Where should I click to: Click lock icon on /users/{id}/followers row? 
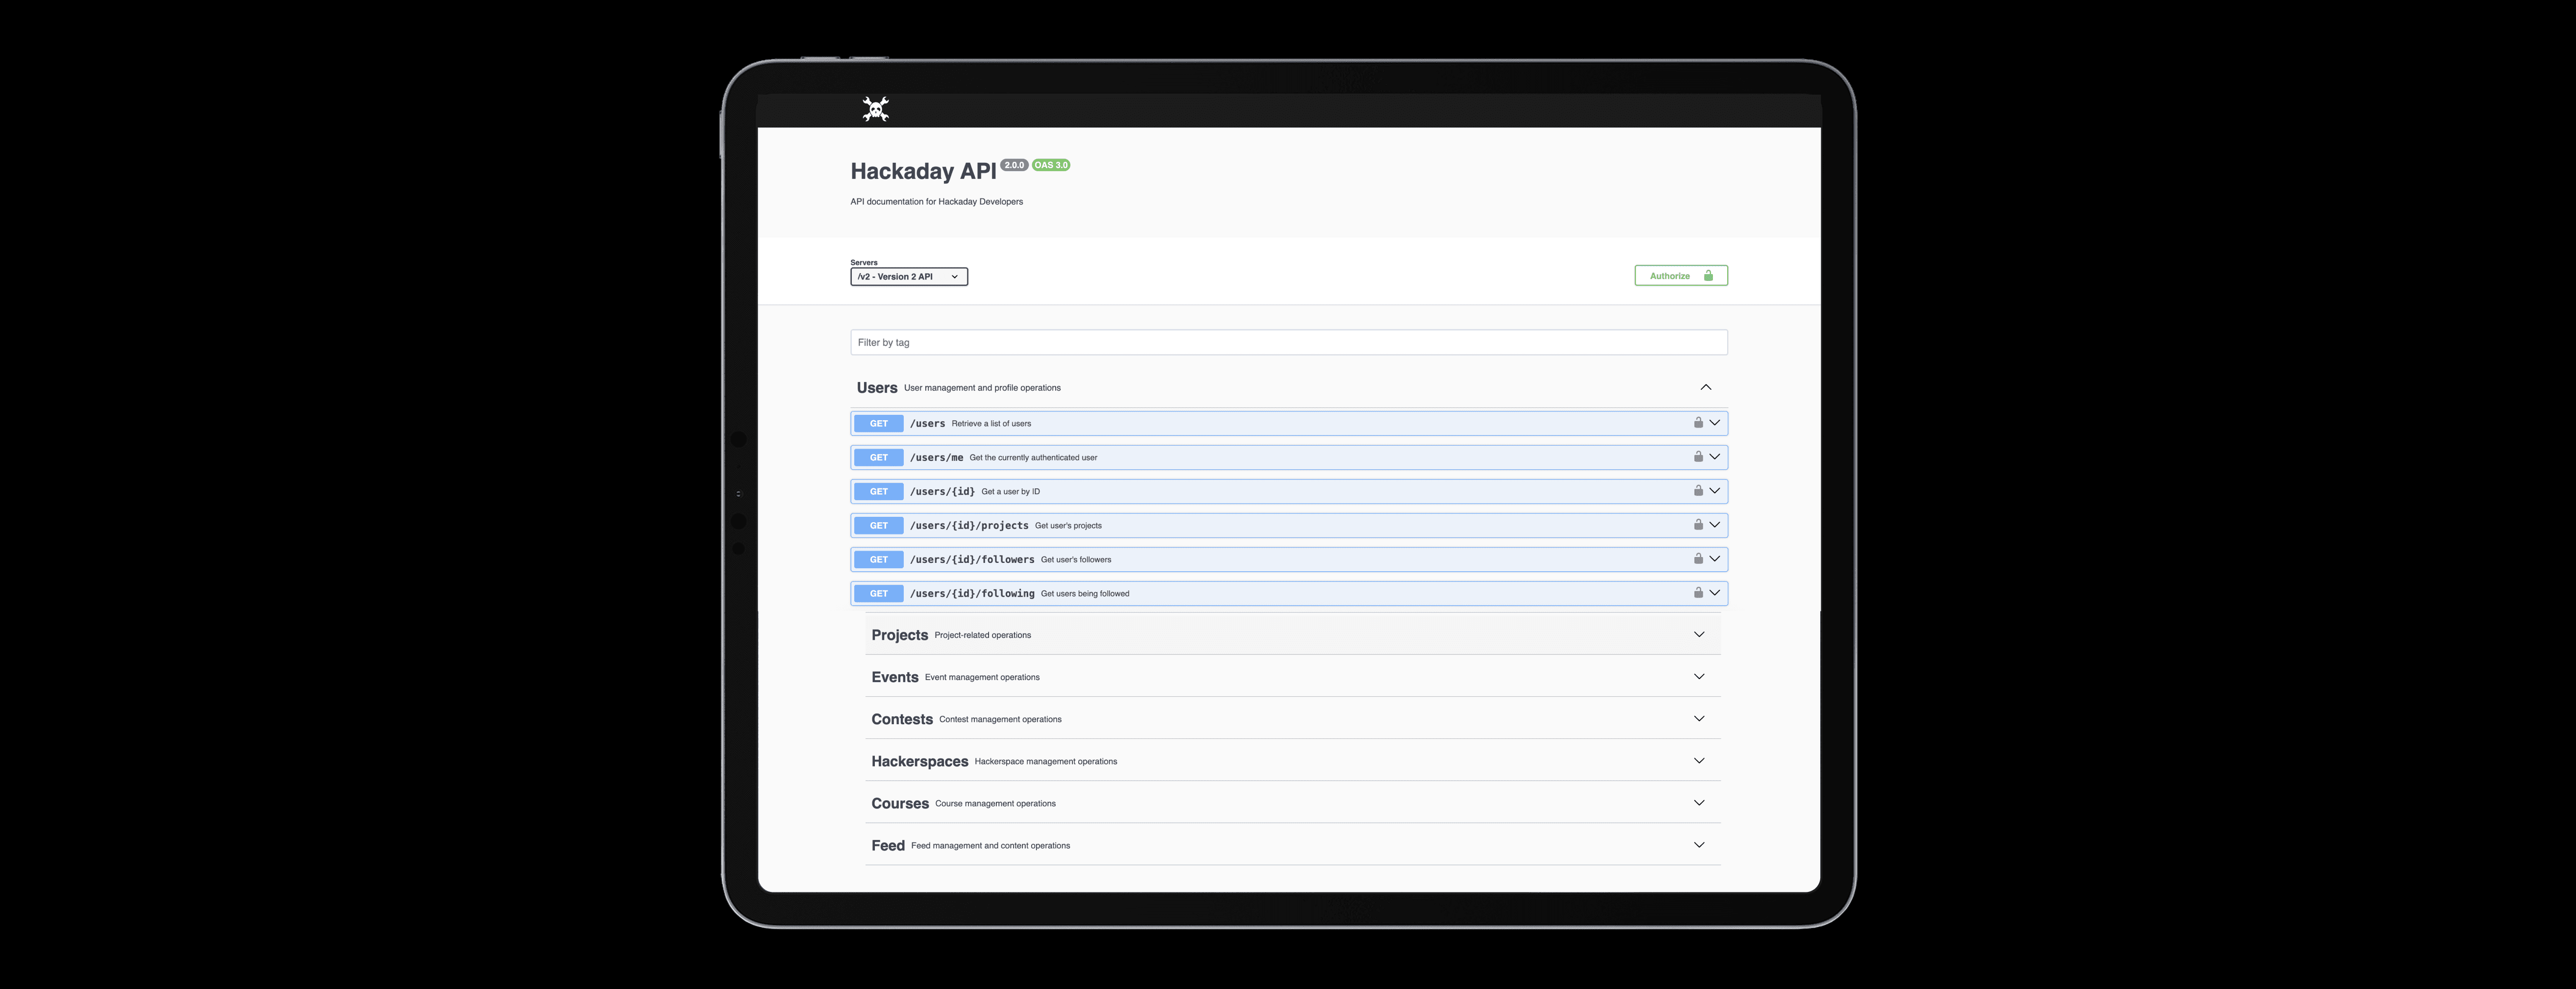[x=1698, y=559]
